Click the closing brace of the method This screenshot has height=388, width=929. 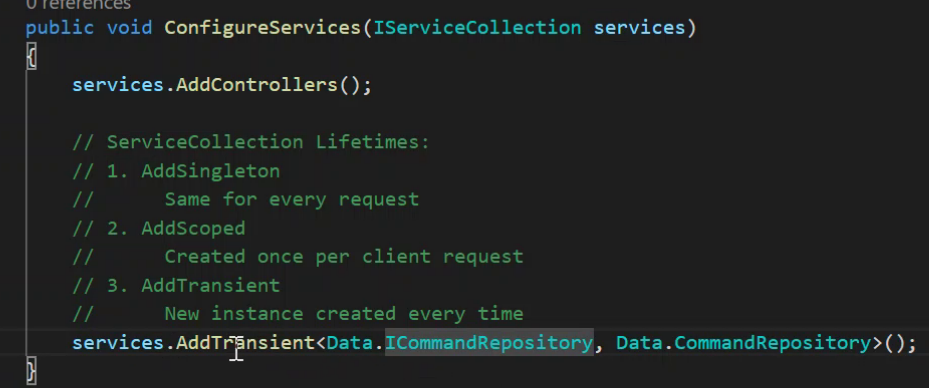pos(31,371)
